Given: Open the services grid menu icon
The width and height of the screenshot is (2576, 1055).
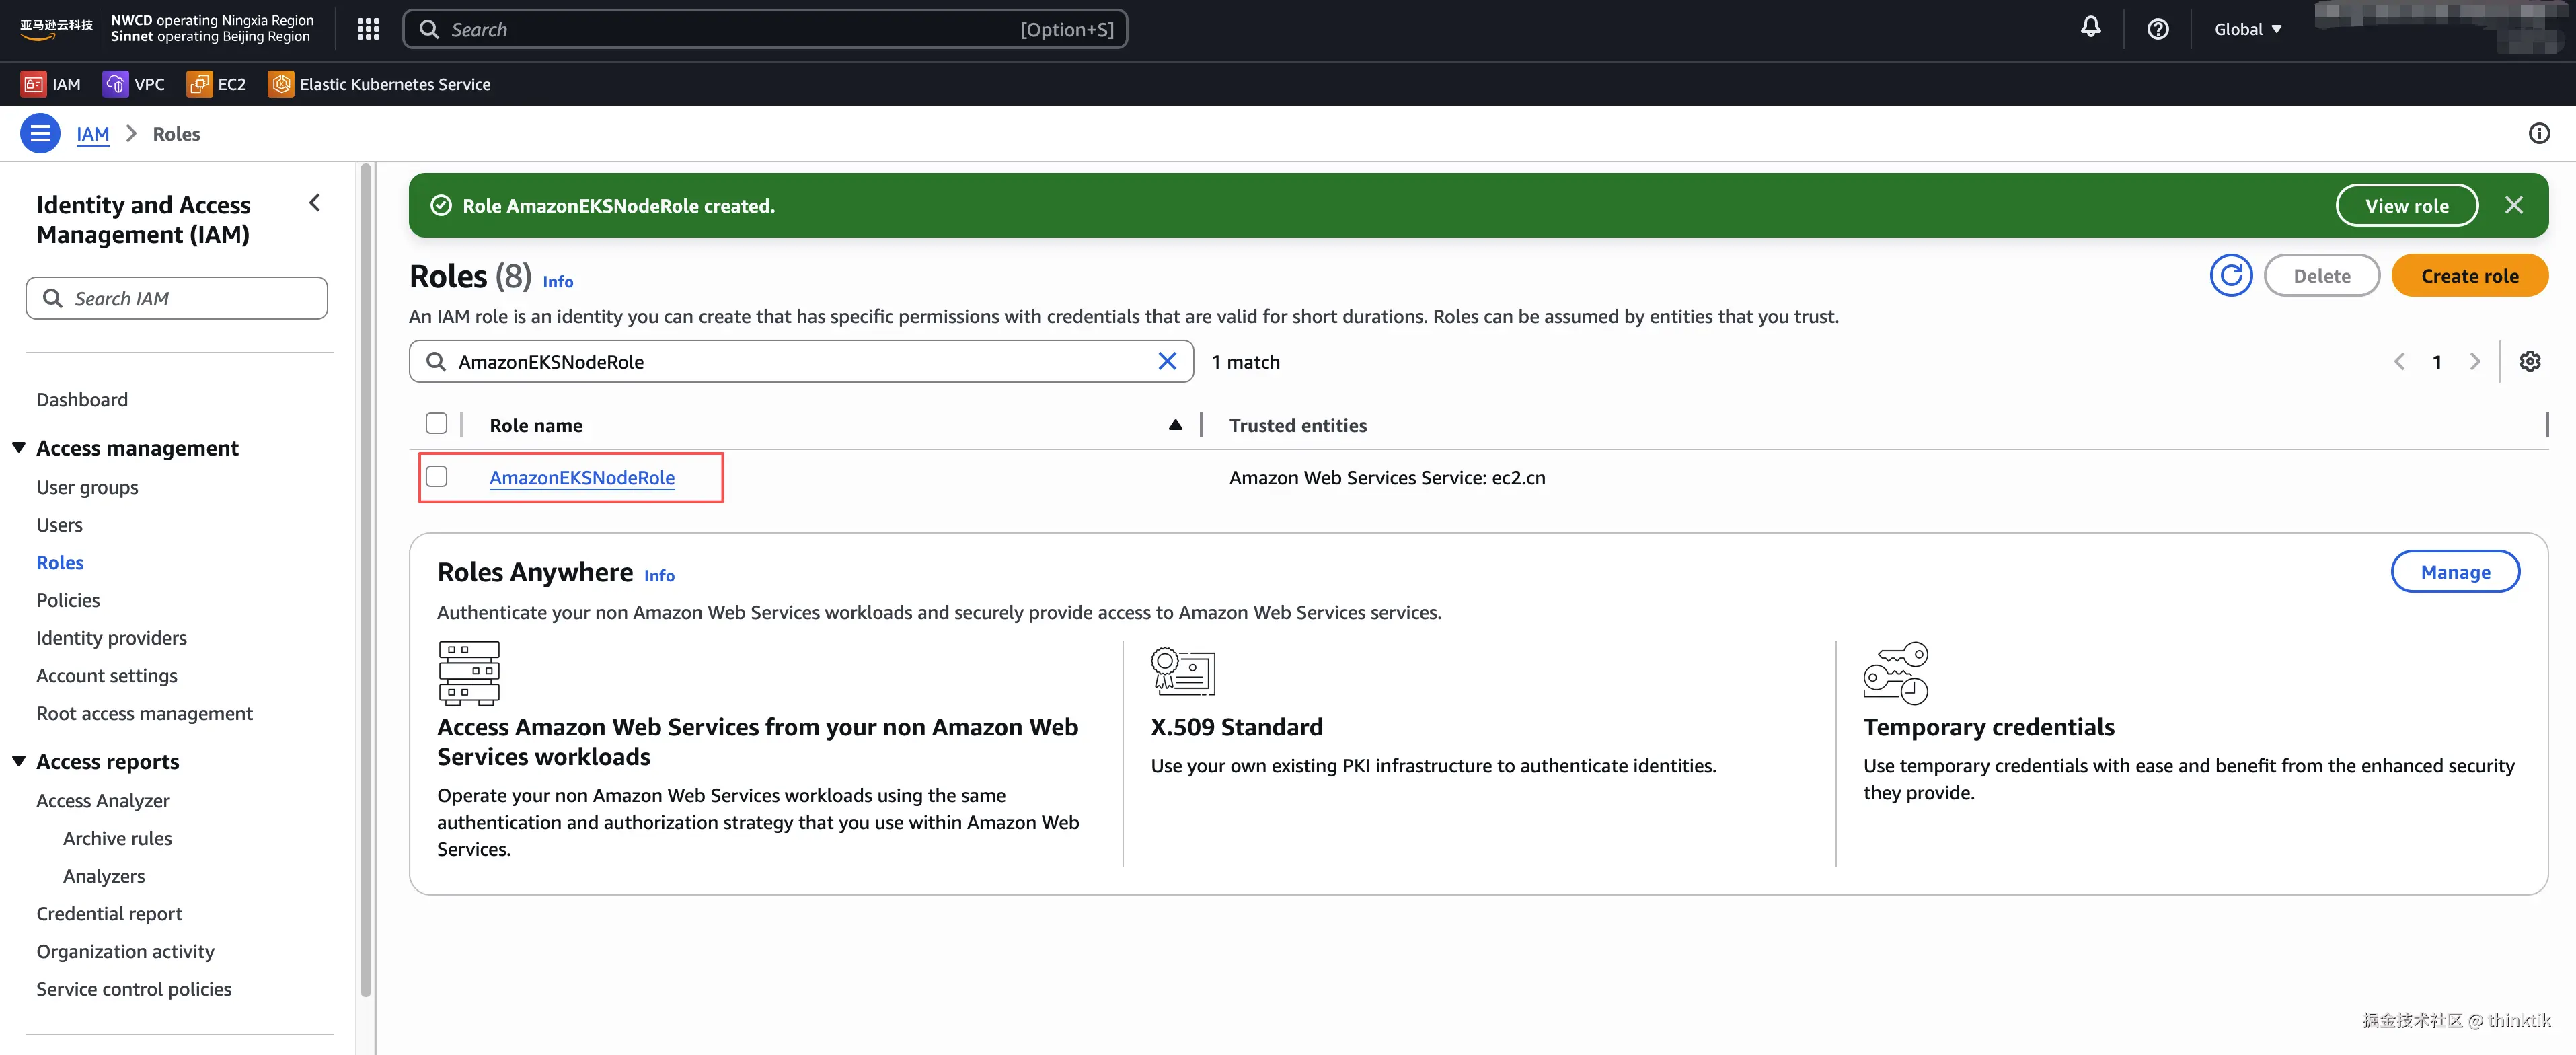Looking at the screenshot, I should 368,29.
